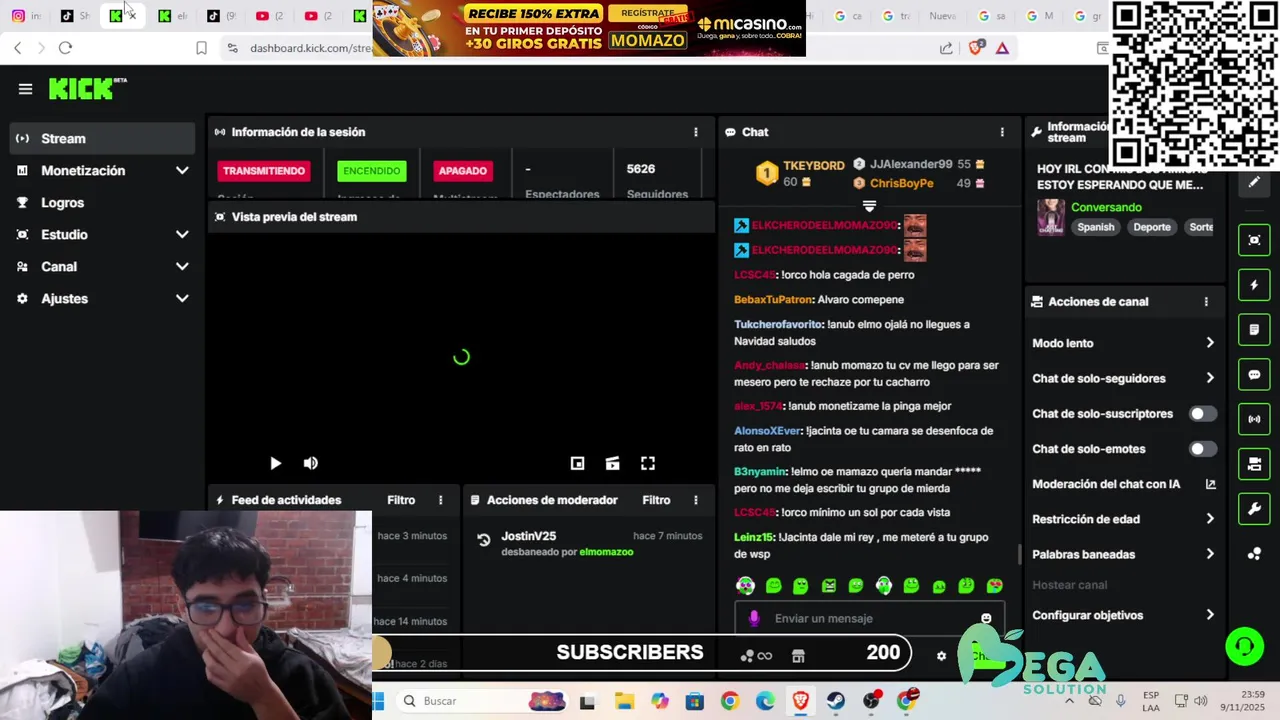The height and width of the screenshot is (720, 1280).
Task: Bookmark the page with bookmark icon
Action: [x=201, y=48]
